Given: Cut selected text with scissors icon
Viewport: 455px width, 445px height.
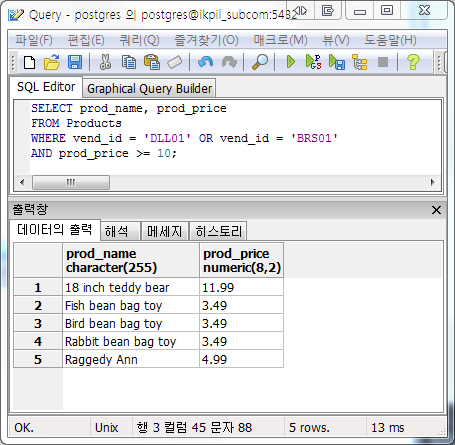Looking at the screenshot, I should (105, 62).
